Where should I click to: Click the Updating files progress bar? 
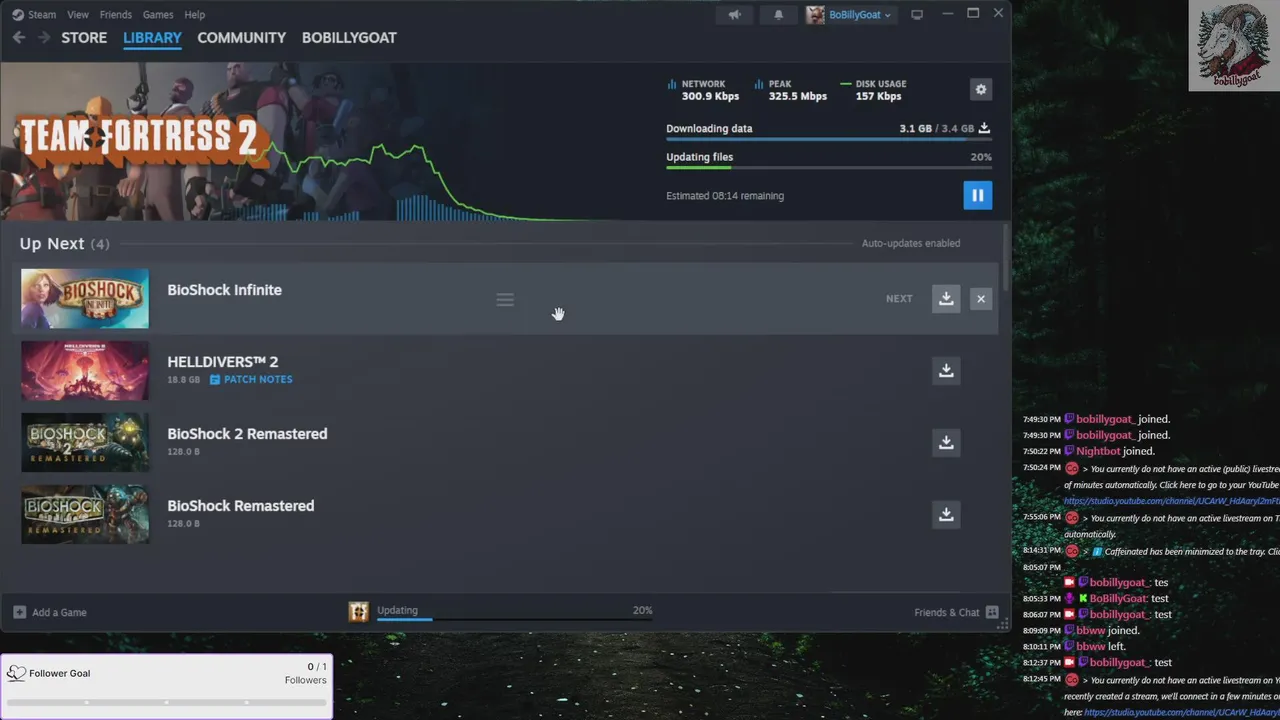click(x=829, y=168)
